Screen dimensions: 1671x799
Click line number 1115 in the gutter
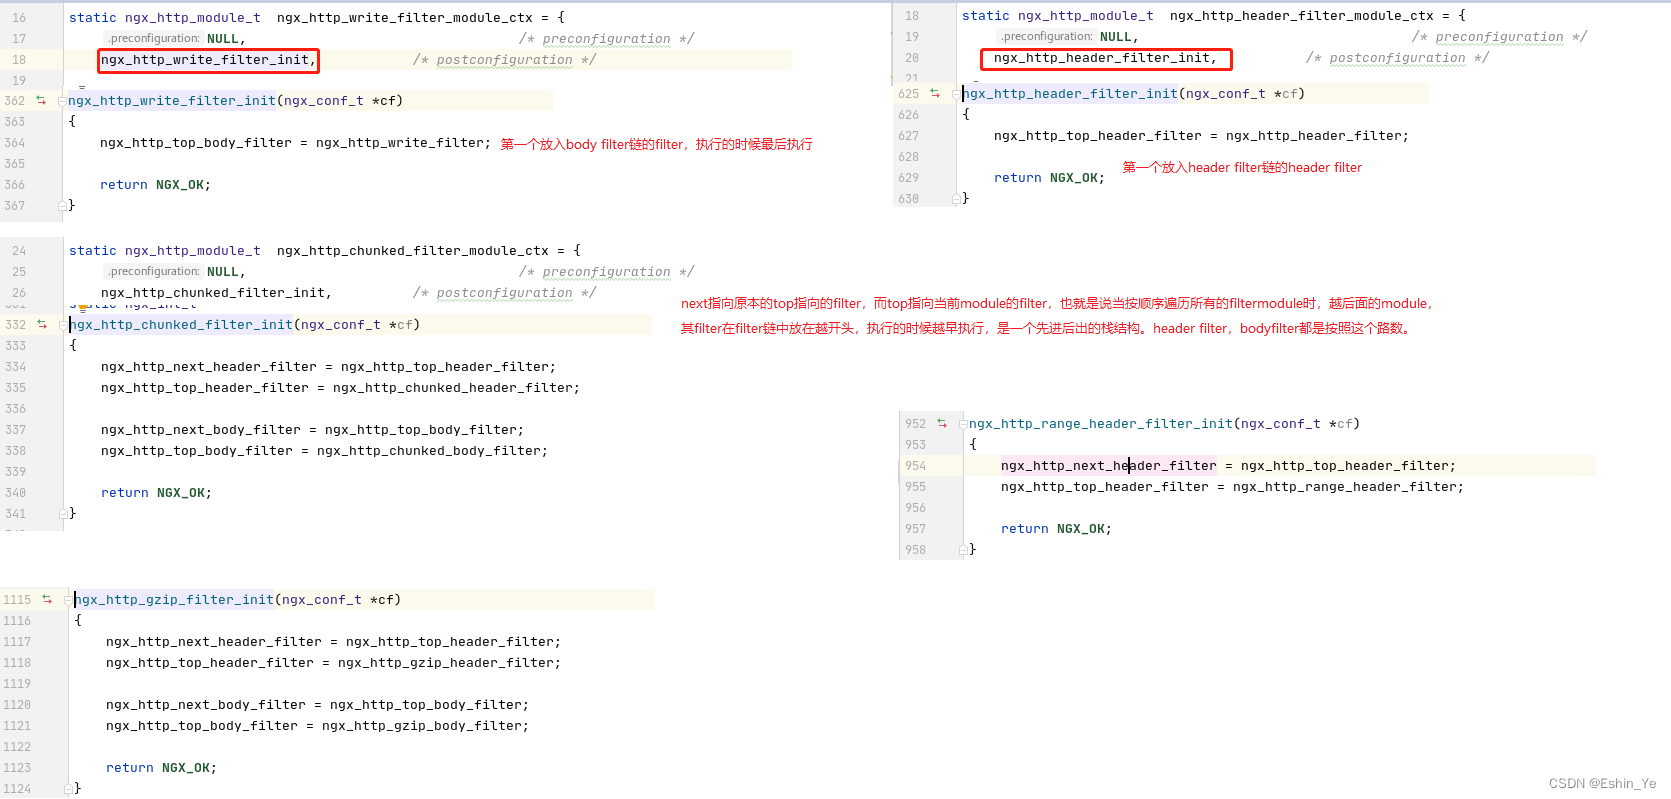point(17,600)
